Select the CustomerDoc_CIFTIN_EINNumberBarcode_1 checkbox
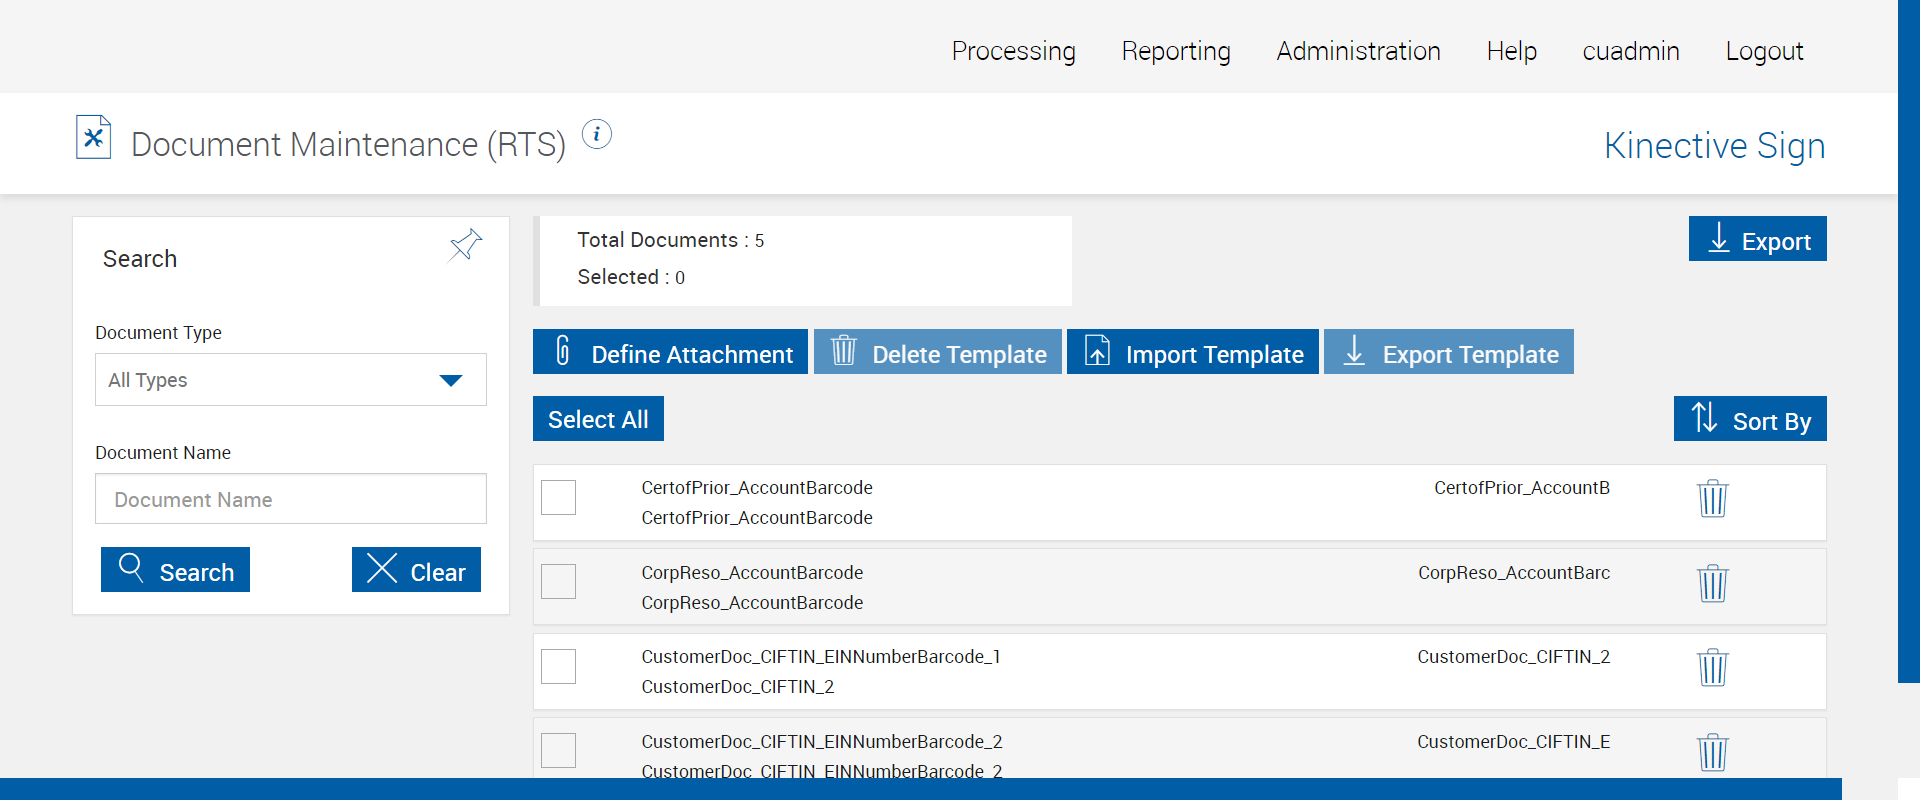 tap(558, 666)
